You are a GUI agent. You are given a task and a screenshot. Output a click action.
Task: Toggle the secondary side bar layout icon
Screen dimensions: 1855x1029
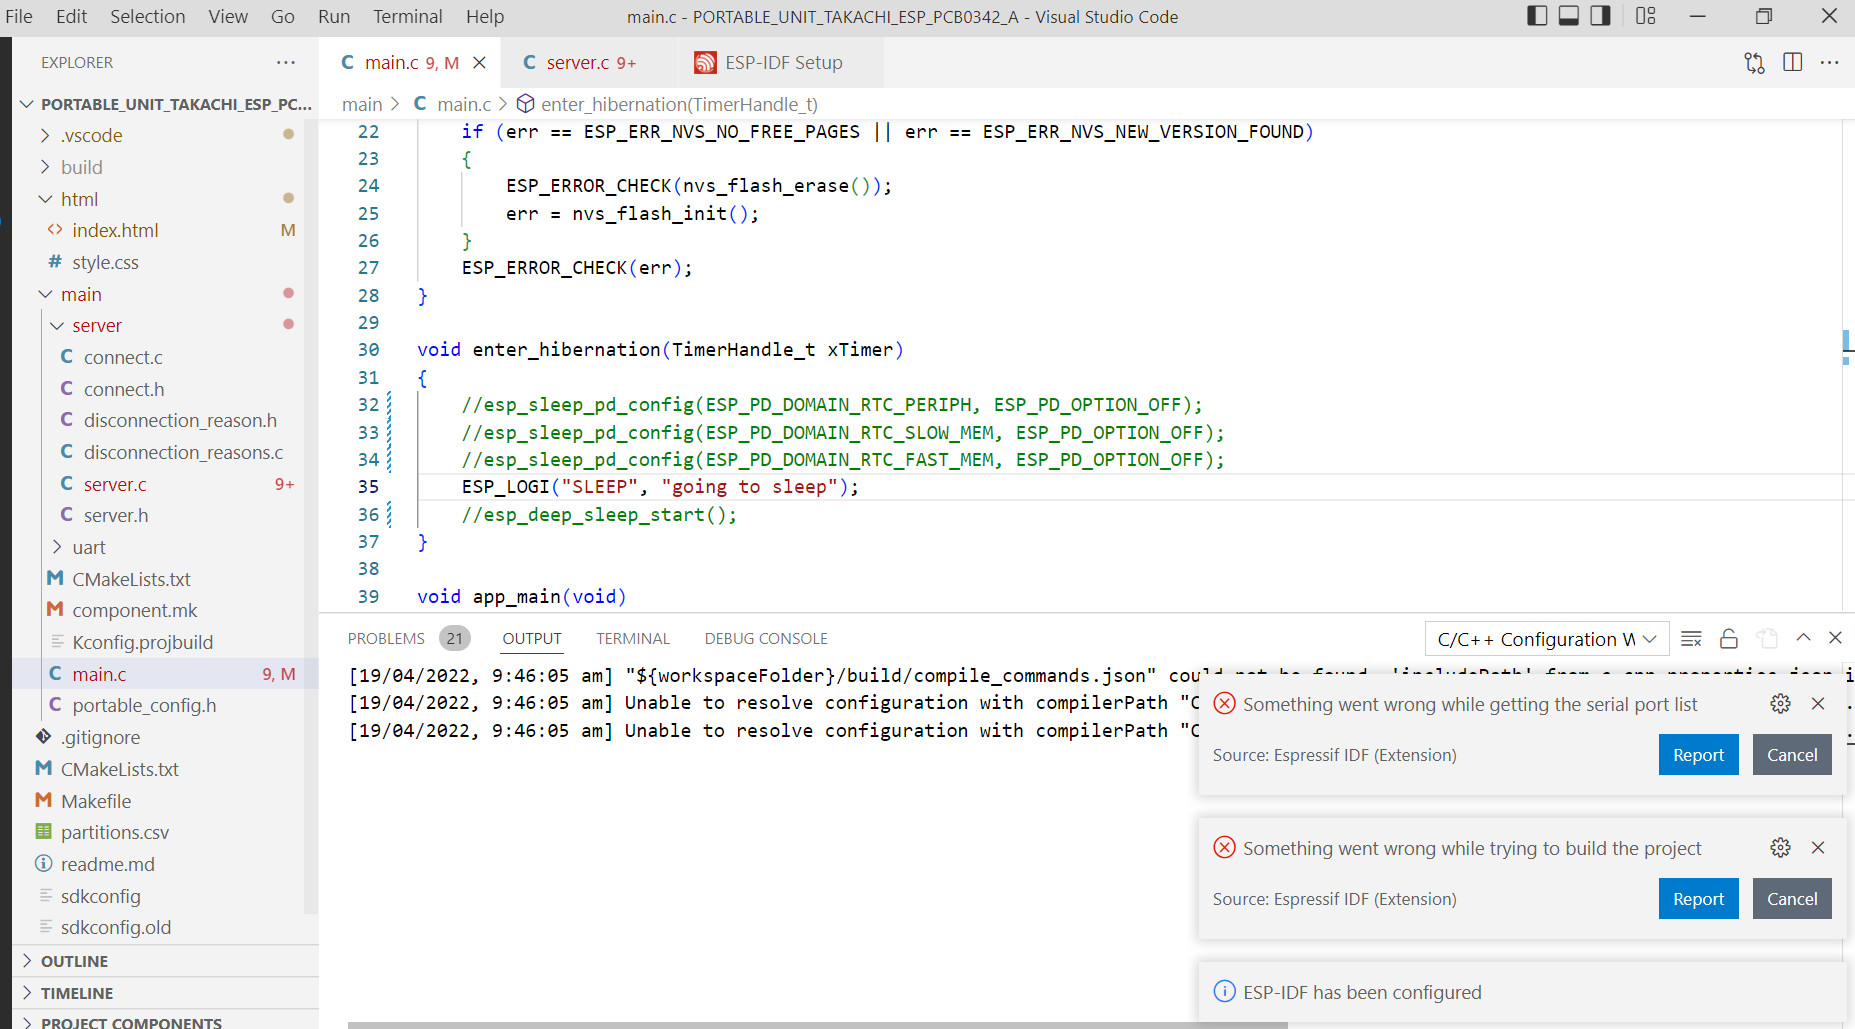pyautogui.click(x=1601, y=16)
